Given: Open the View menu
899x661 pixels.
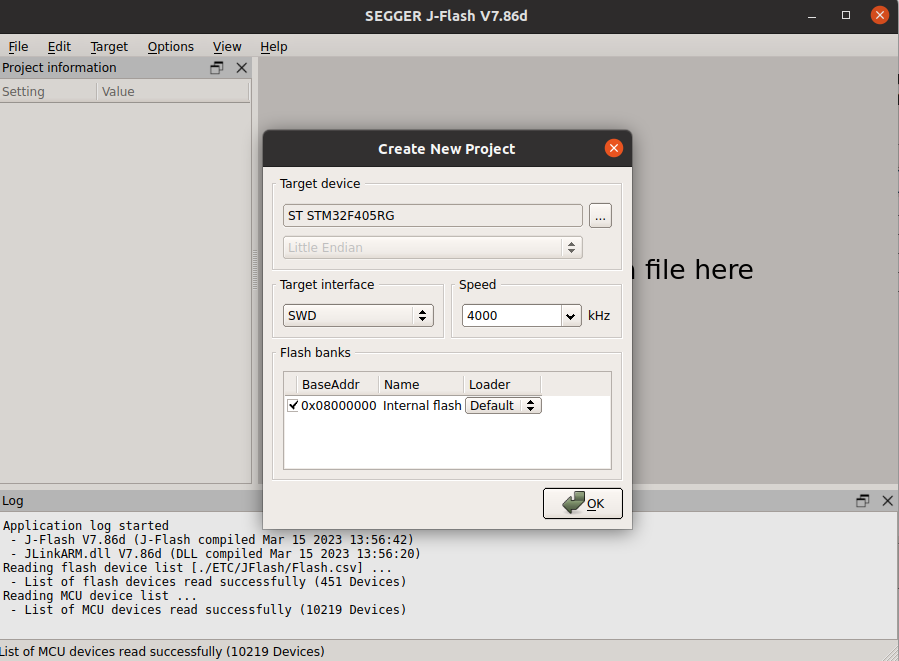Looking at the screenshot, I should click(x=227, y=46).
